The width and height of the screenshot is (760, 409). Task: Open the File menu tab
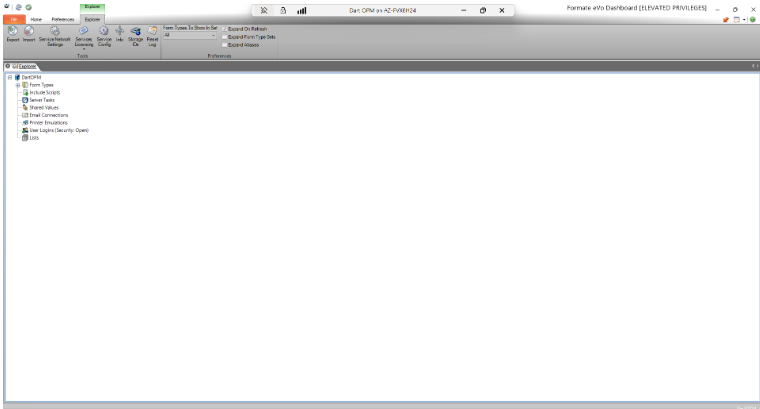(14, 19)
